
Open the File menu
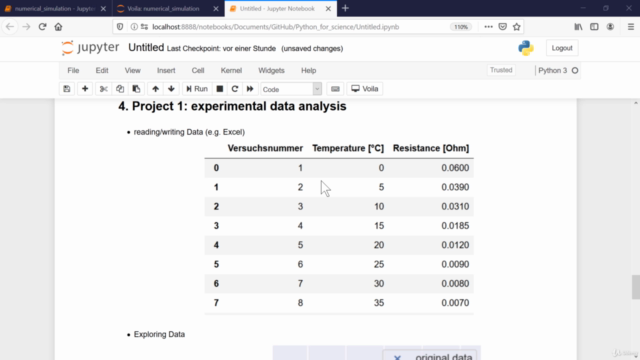pyautogui.click(x=73, y=71)
